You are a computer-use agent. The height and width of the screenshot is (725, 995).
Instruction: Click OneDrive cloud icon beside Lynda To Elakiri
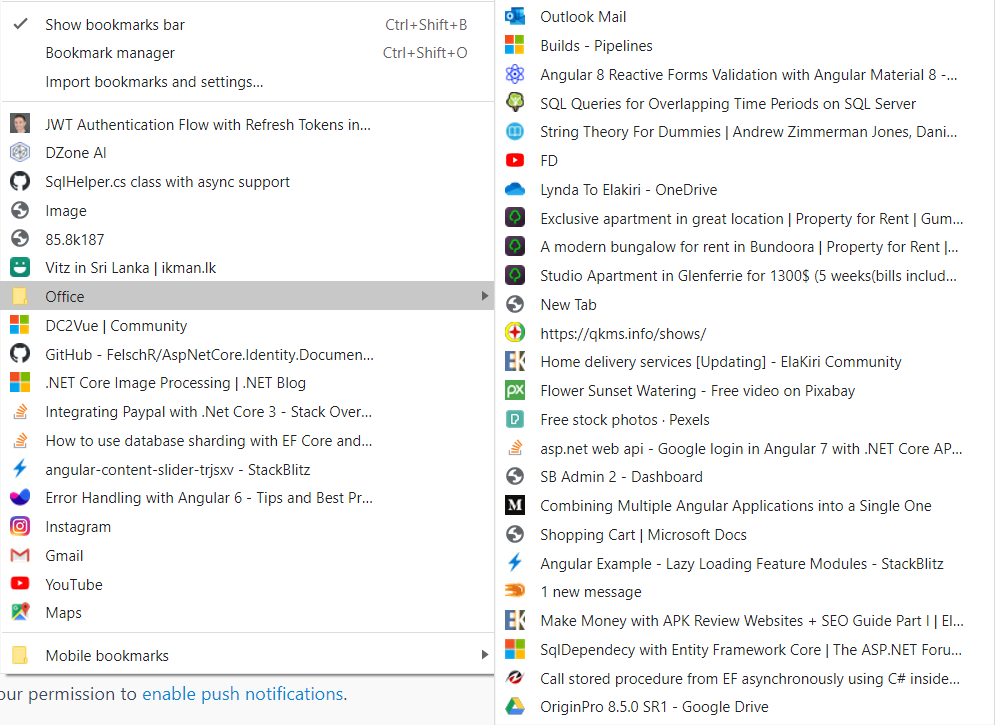click(x=515, y=189)
